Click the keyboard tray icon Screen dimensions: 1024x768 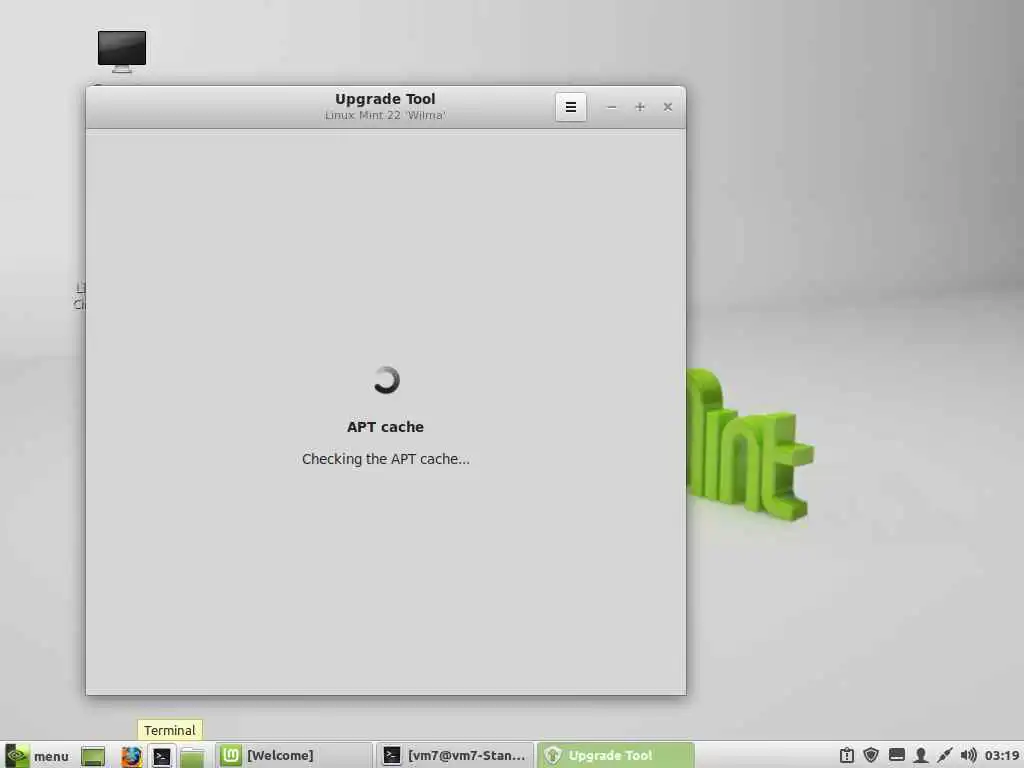[897, 756]
